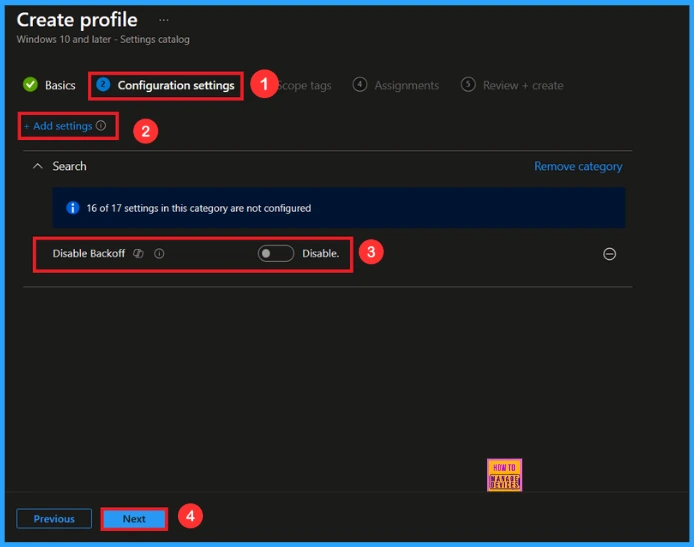The height and width of the screenshot is (547, 694).
Task: Click the copy icon next to Disable Backoff
Action: click(x=139, y=254)
